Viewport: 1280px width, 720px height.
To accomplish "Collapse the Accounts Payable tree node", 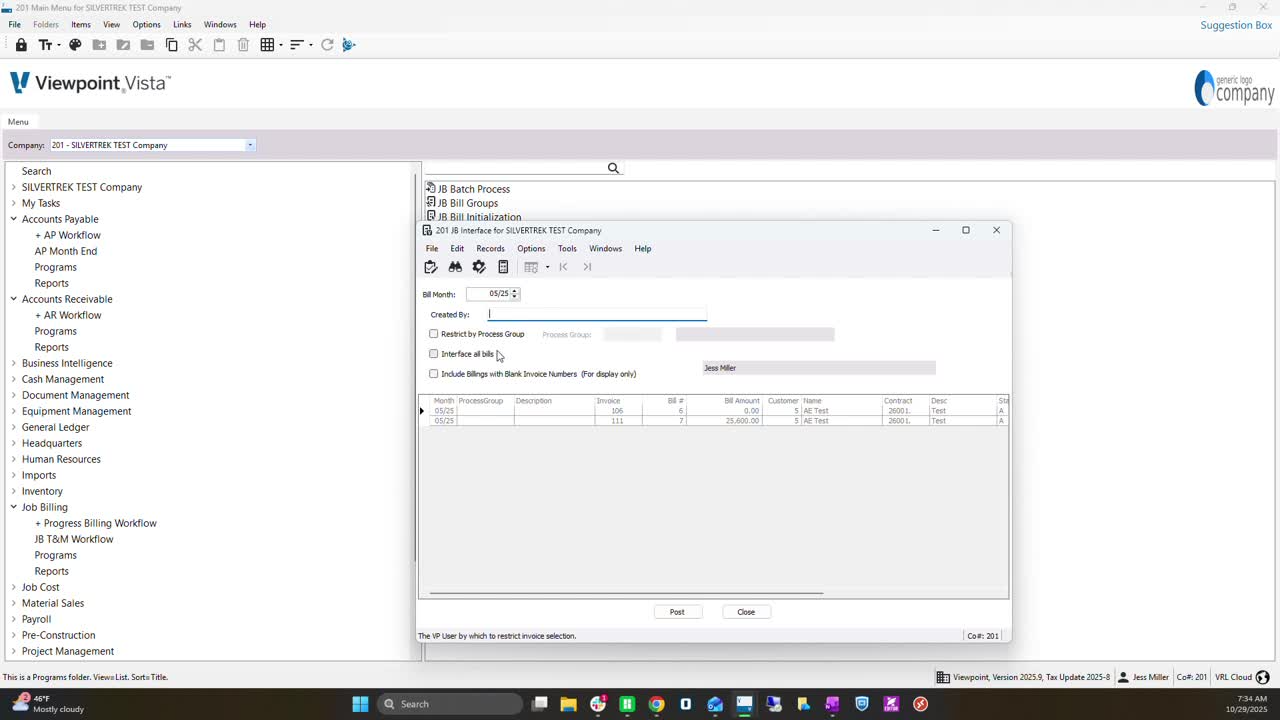I will pyautogui.click(x=13, y=219).
